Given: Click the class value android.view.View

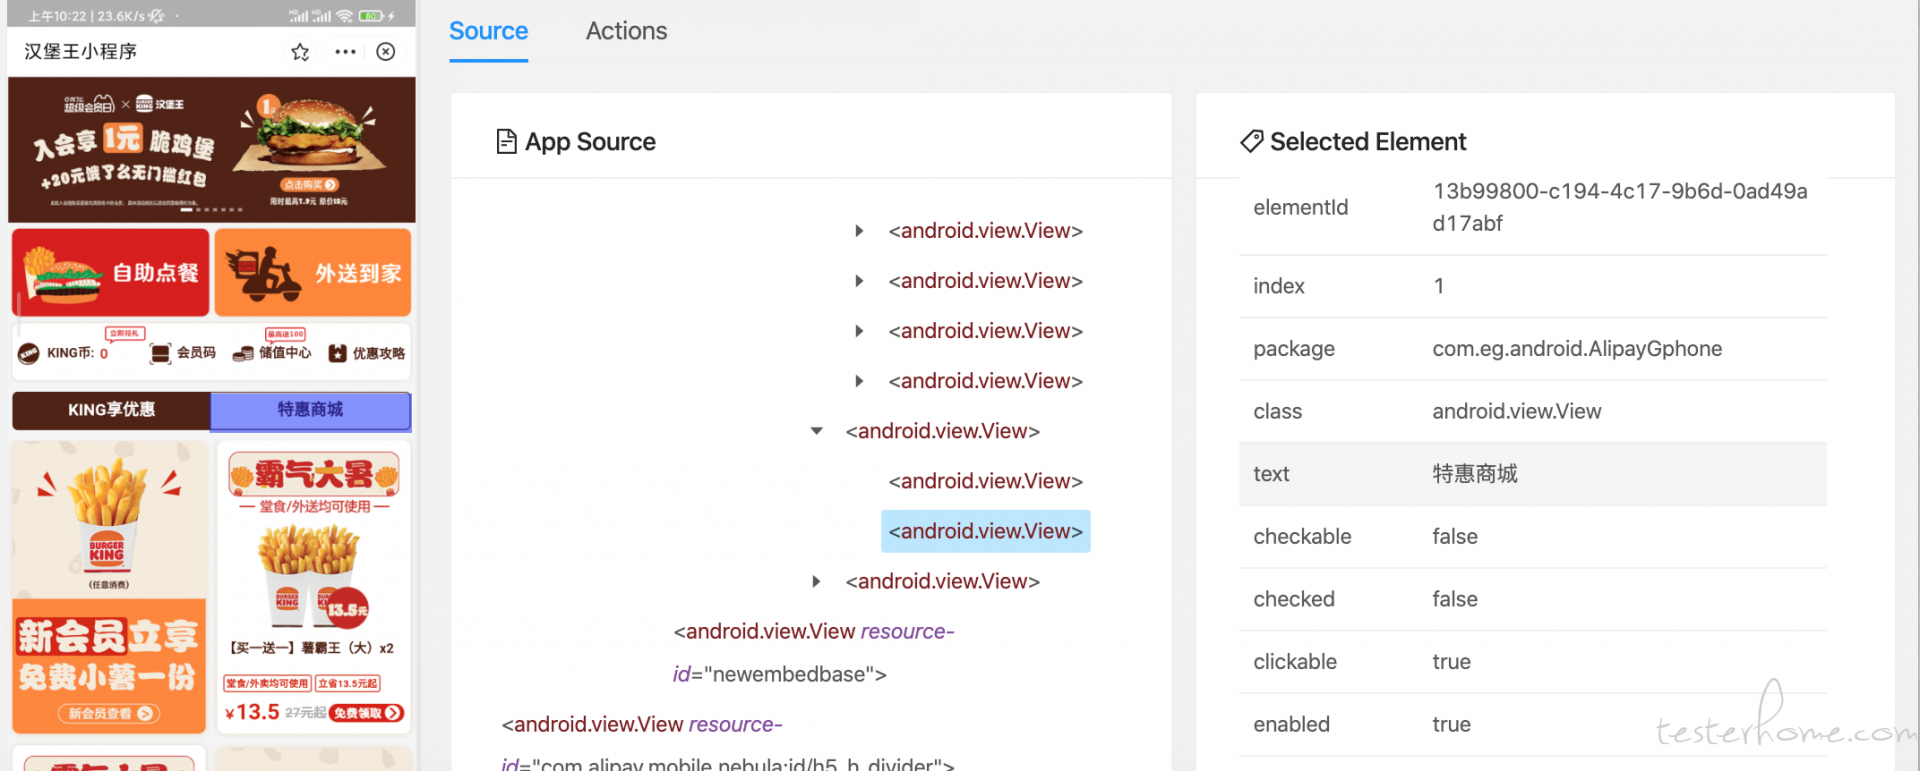Looking at the screenshot, I should tap(1516, 411).
